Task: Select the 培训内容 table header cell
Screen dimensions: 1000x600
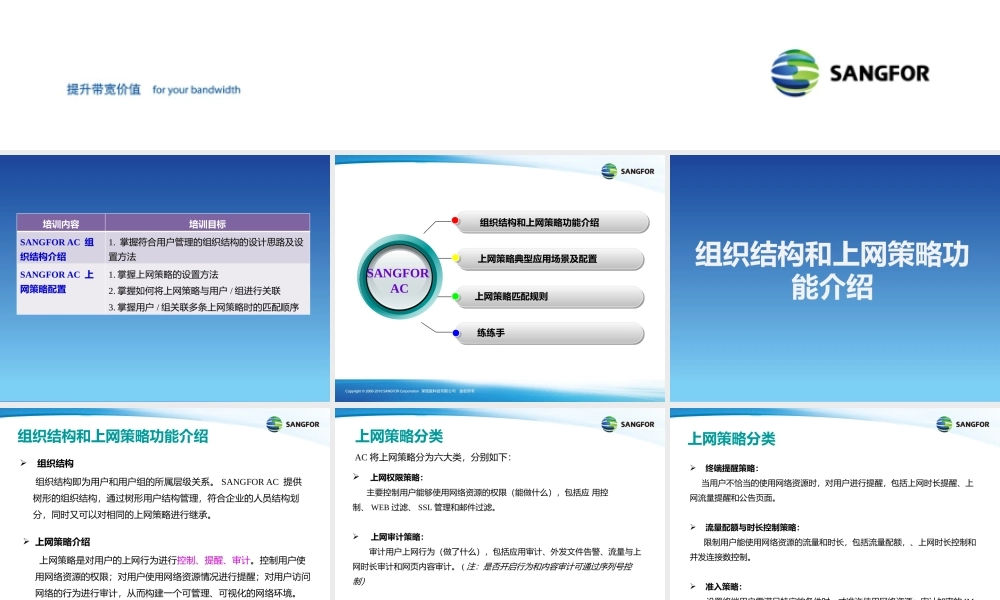Action: pos(61,223)
